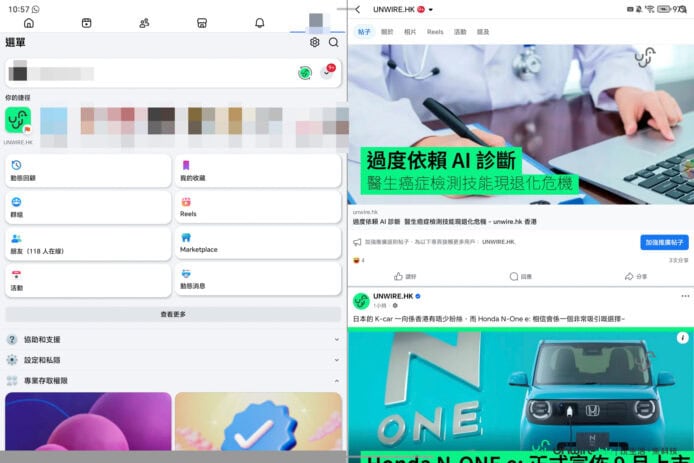The image size is (694, 463).
Task: Expand 設定和私隱 section
Action: tap(335, 360)
